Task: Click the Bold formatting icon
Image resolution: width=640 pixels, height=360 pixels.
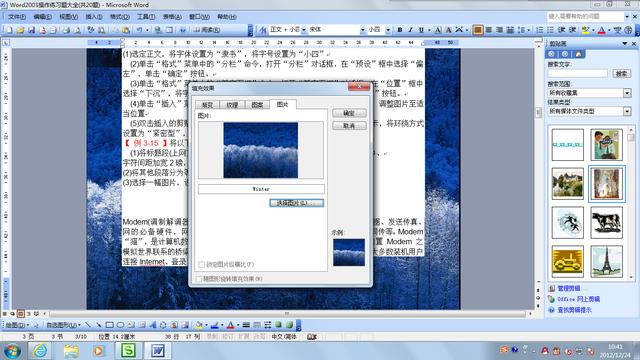Action: click(400, 30)
